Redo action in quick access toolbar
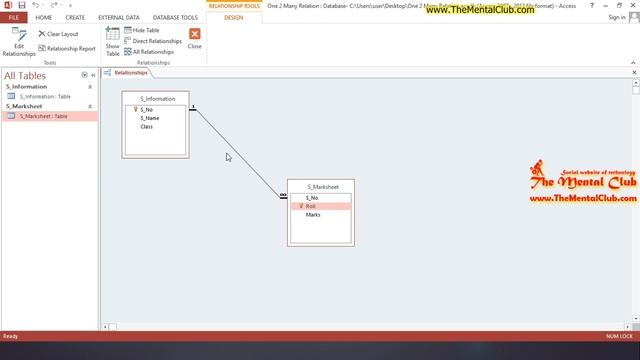The height and width of the screenshot is (360, 640). click(54, 5)
